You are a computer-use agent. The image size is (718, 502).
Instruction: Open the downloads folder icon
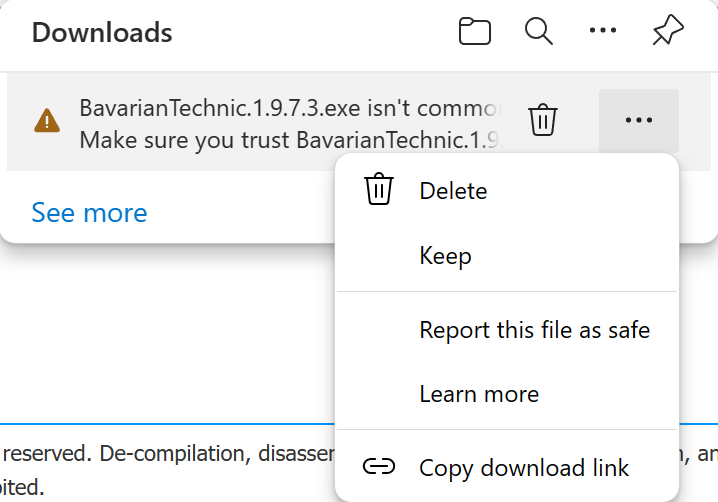[x=475, y=32]
